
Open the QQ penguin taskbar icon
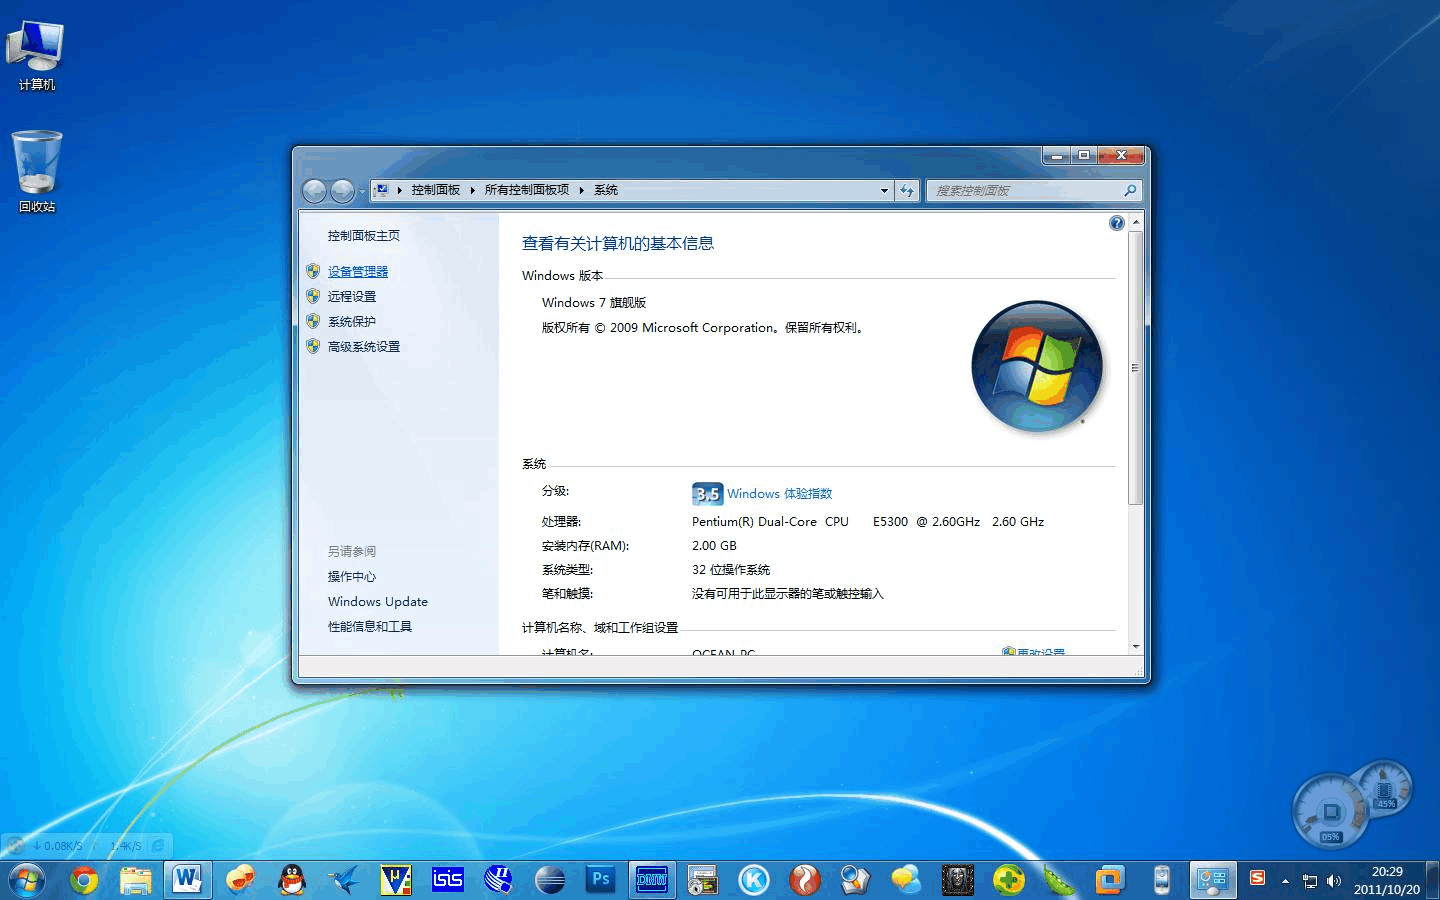point(291,880)
